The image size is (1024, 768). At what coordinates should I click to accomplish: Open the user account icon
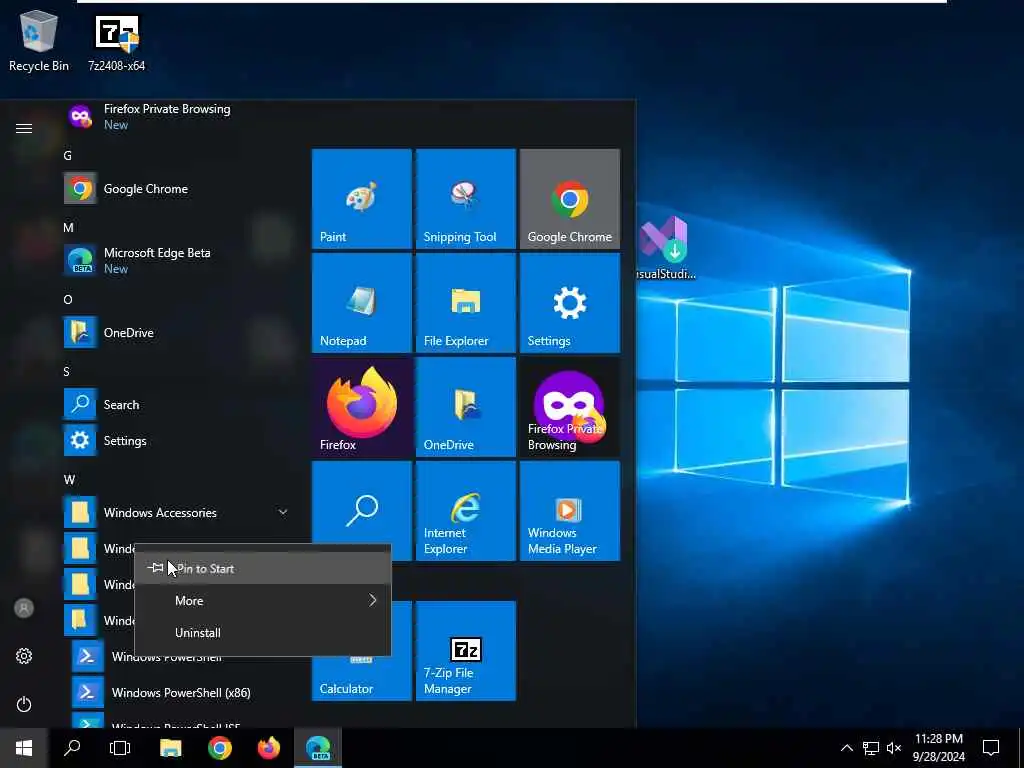pos(24,608)
